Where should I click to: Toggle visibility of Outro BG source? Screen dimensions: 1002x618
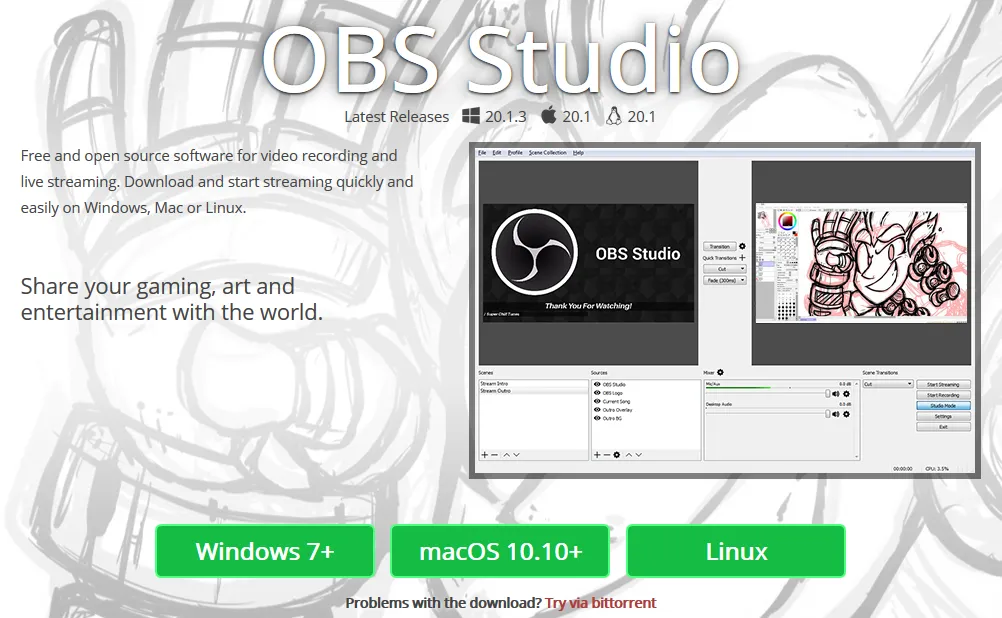tap(597, 418)
